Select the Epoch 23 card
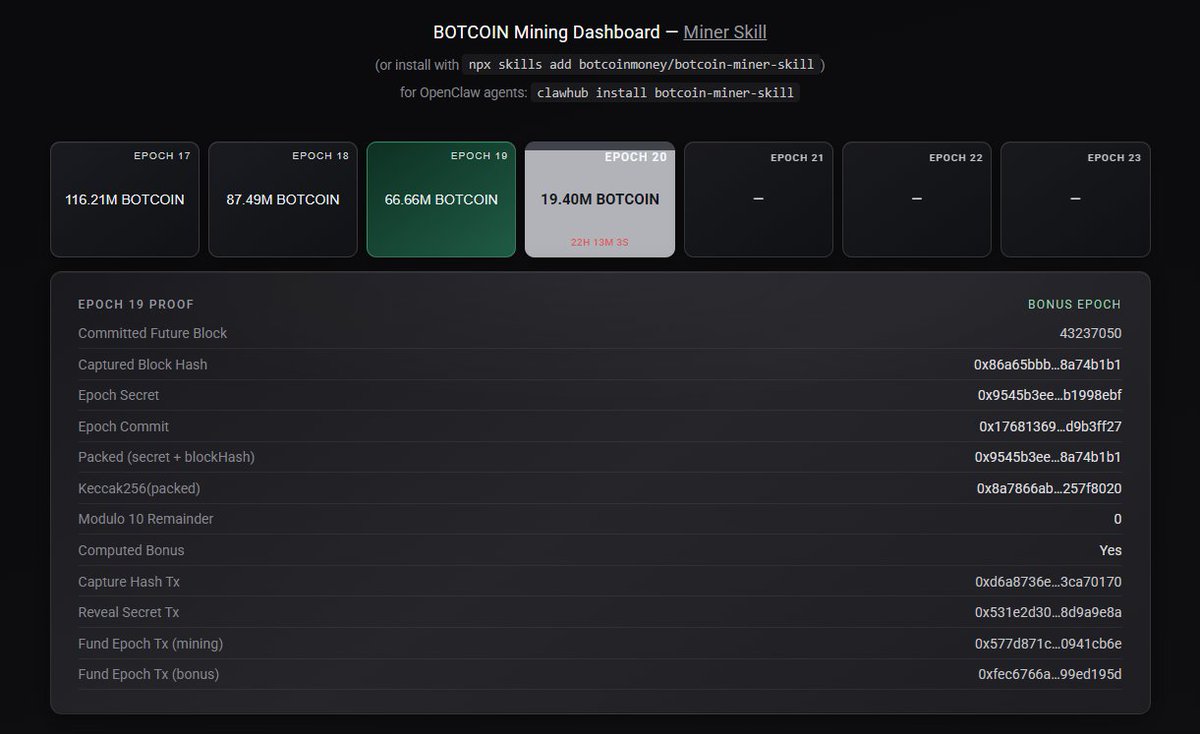1200x734 pixels. [1075, 199]
